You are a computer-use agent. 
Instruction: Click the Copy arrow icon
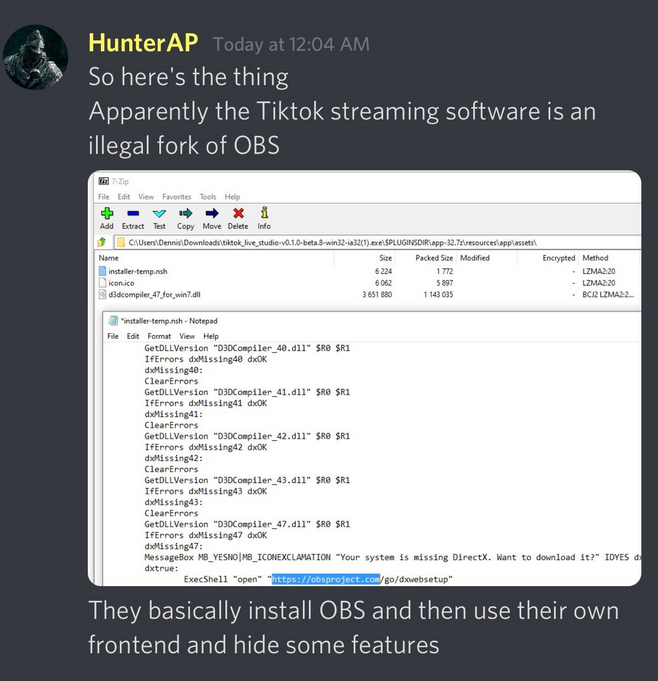[x=185, y=213]
